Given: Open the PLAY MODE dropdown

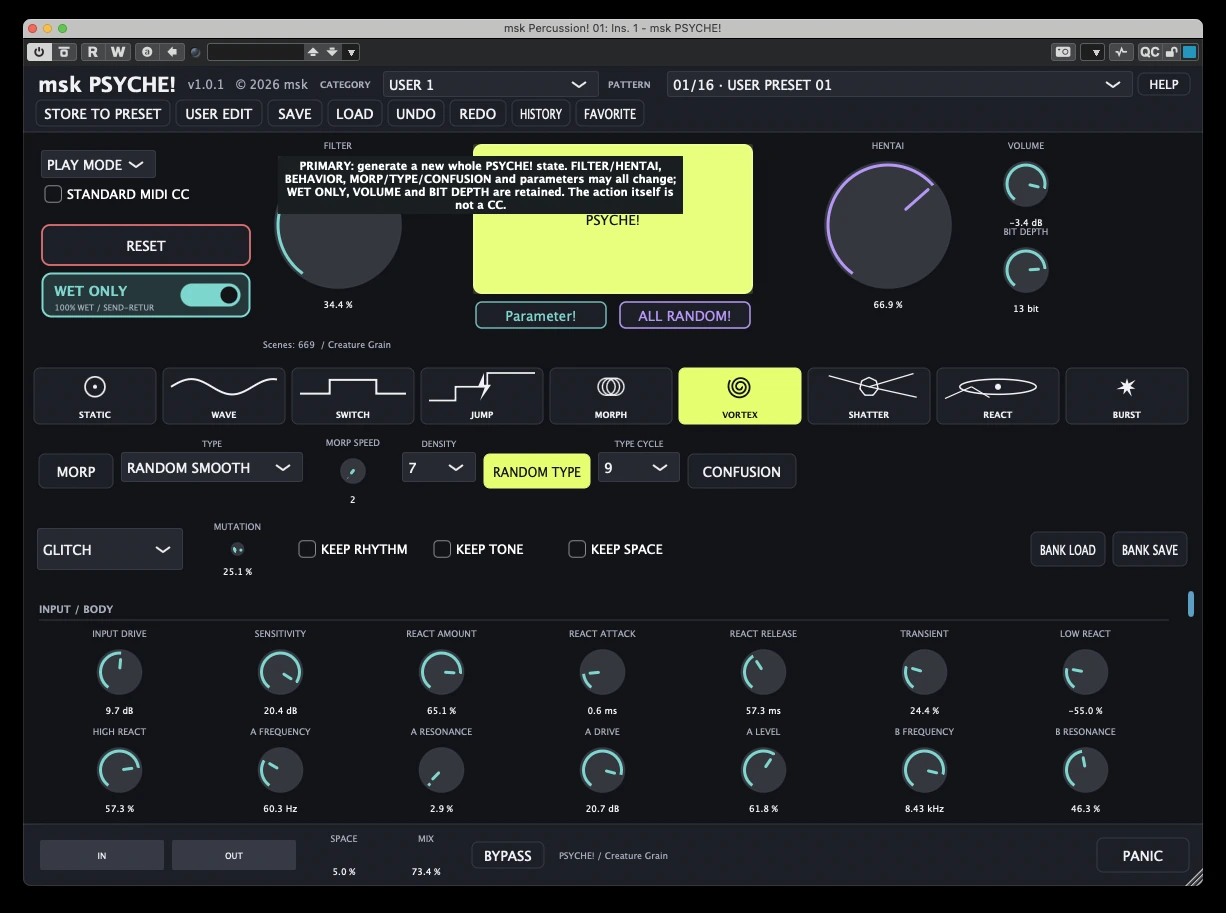Looking at the screenshot, I should (98, 165).
